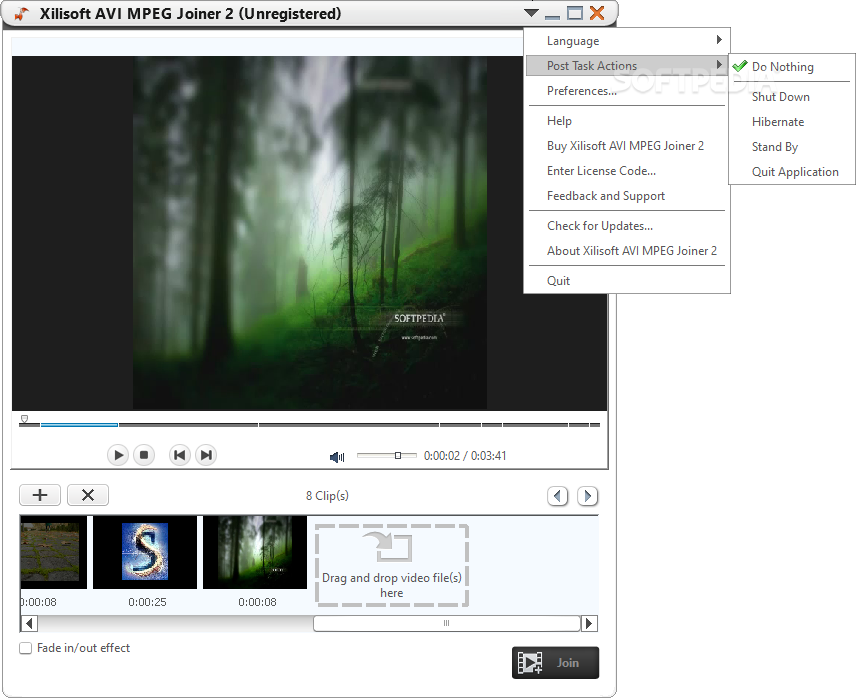The image size is (856, 698).
Task: Click the Join button
Action: pos(555,663)
